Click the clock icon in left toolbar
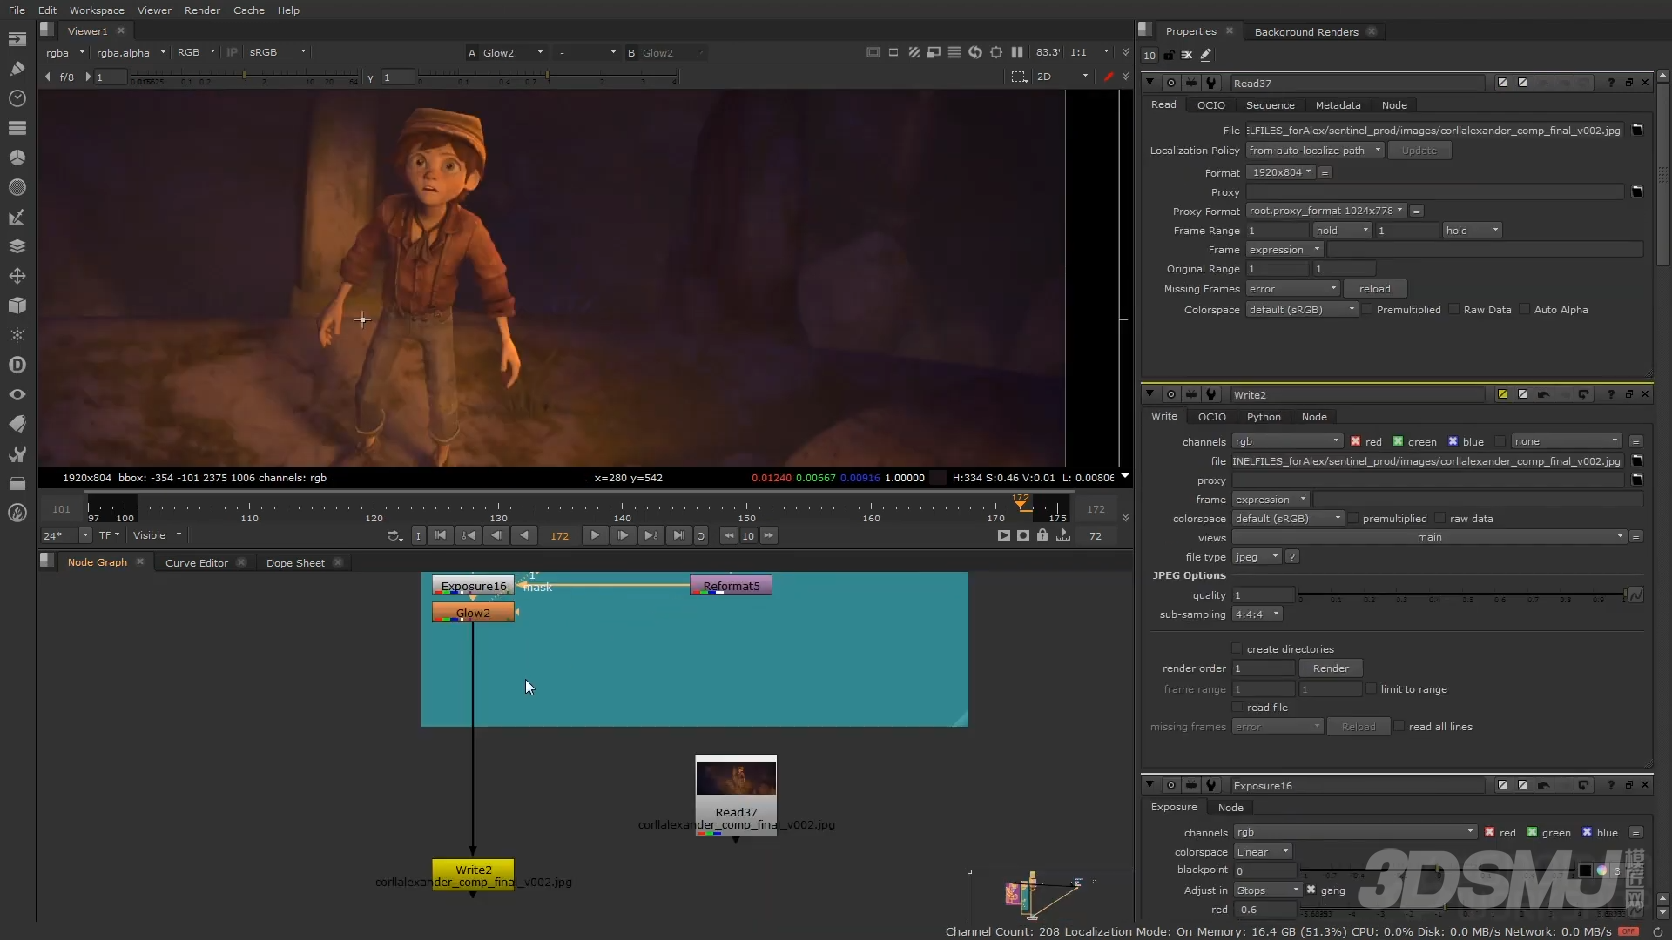 click(17, 98)
